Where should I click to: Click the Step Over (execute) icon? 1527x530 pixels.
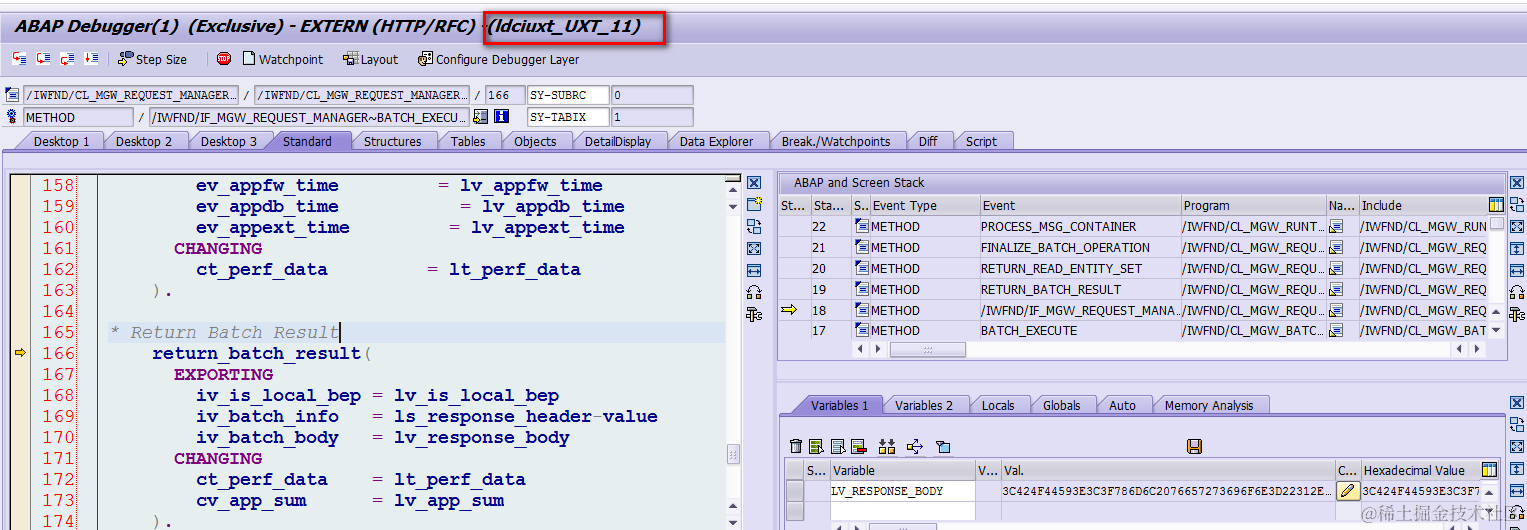pyautogui.click(x=43, y=59)
